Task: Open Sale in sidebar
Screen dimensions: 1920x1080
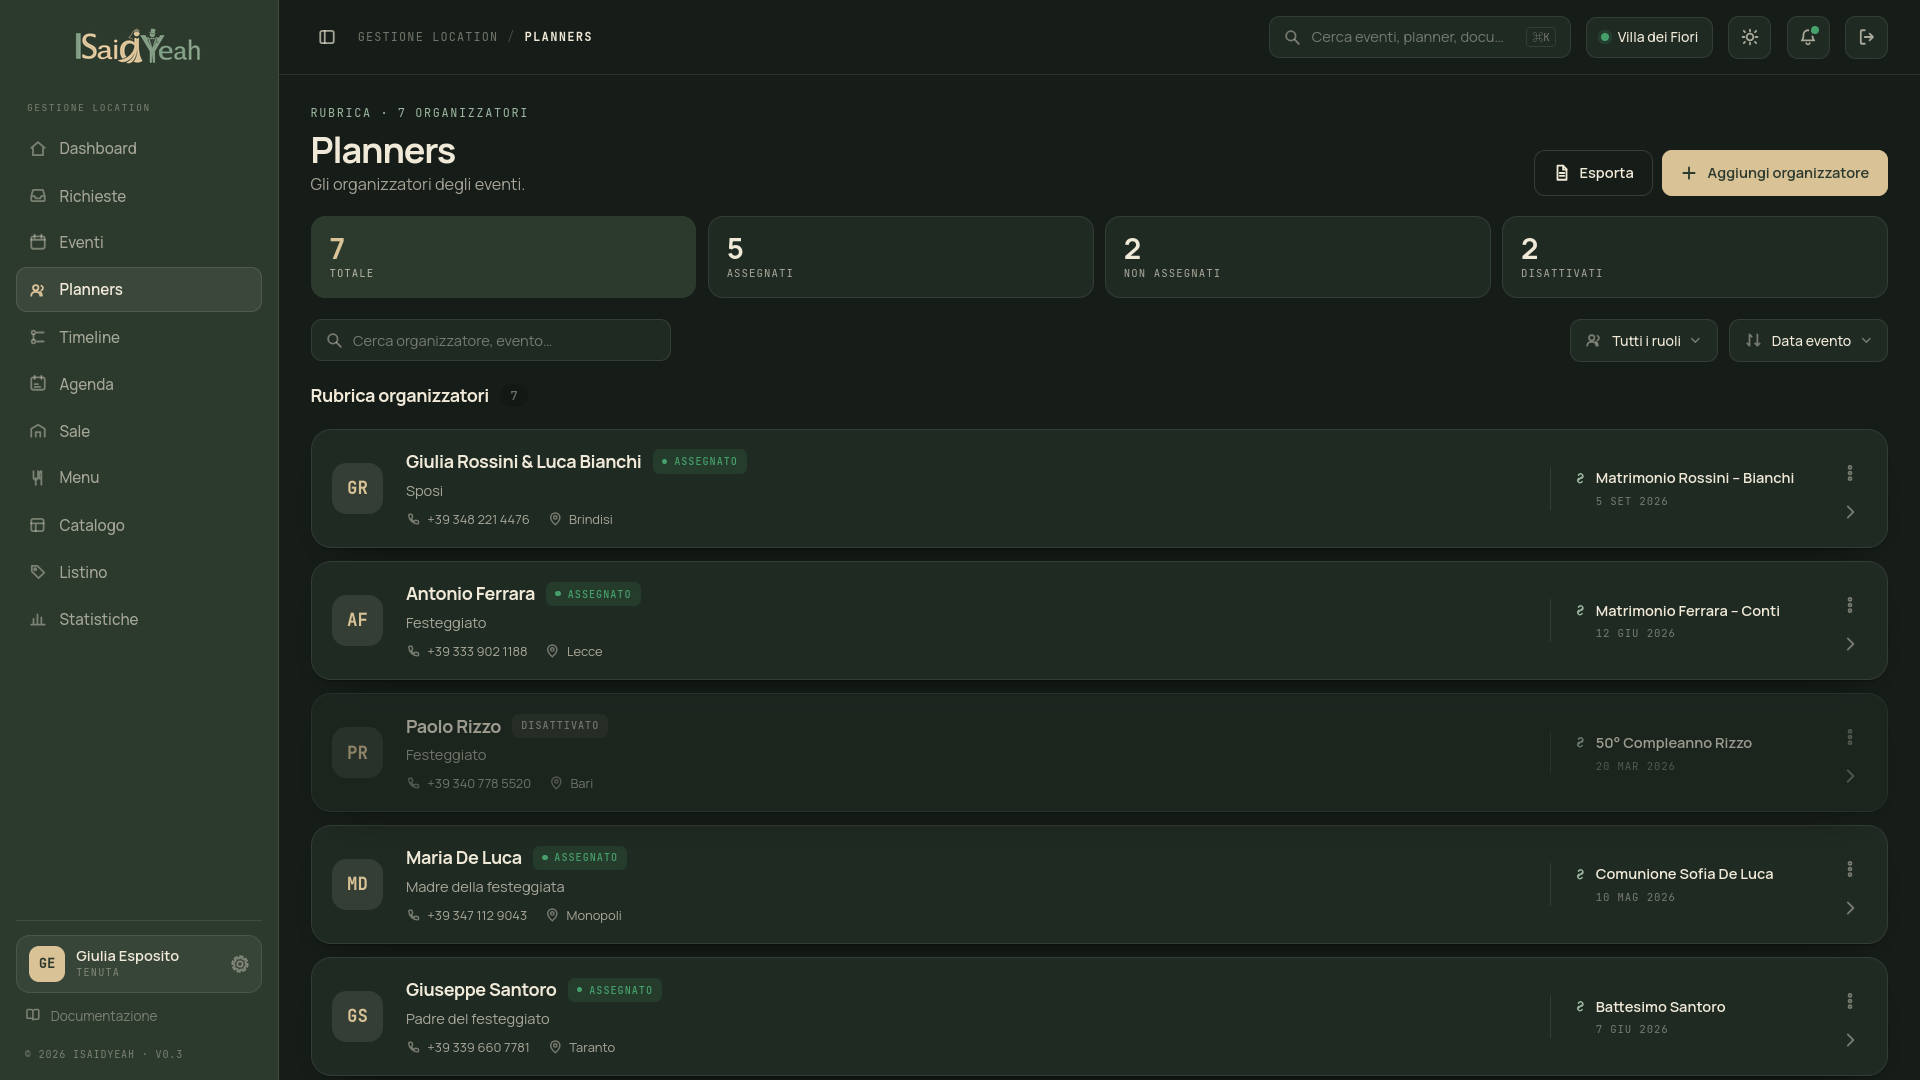Action: [139, 431]
